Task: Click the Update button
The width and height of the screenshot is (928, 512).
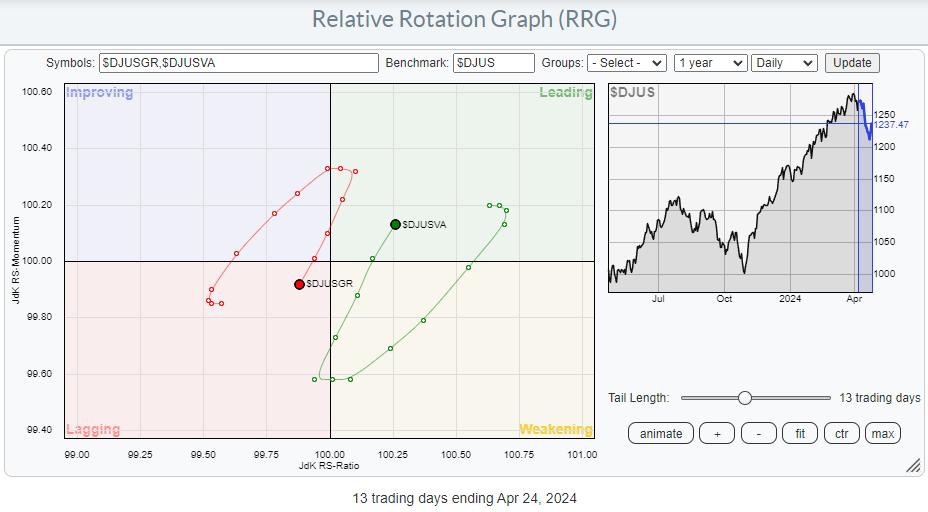Action: click(852, 62)
